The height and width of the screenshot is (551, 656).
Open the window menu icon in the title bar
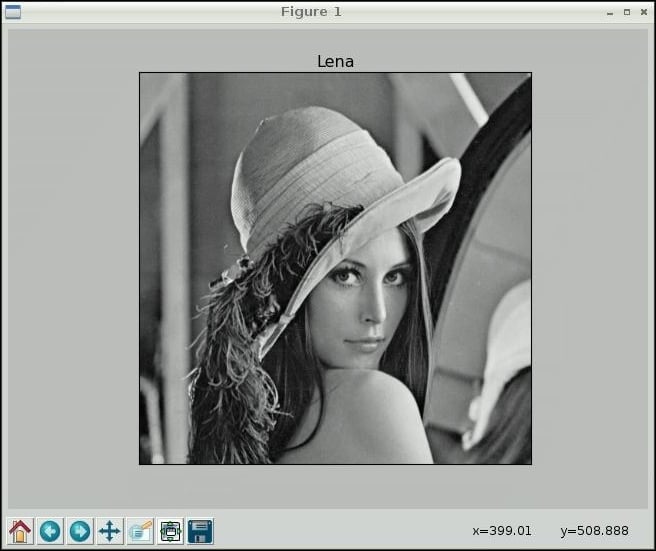(13, 12)
